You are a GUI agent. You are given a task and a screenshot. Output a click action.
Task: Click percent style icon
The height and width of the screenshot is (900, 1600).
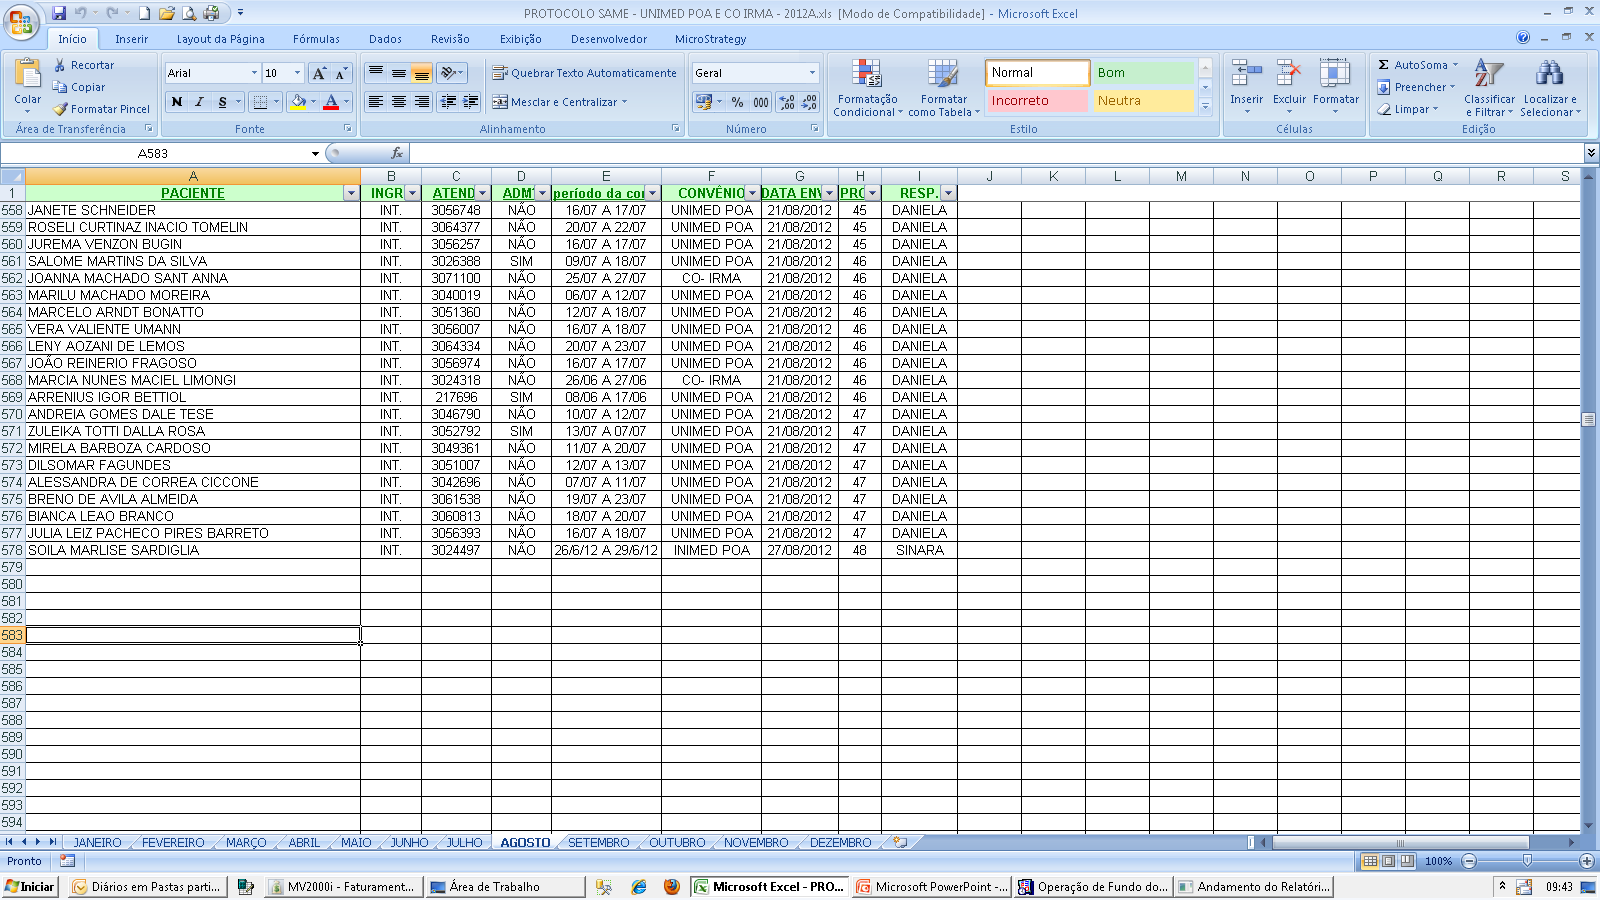(x=737, y=102)
